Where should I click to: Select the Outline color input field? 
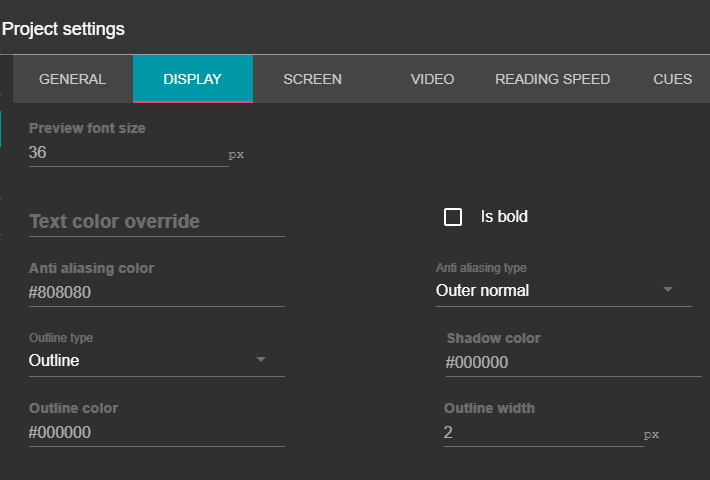(x=156, y=433)
